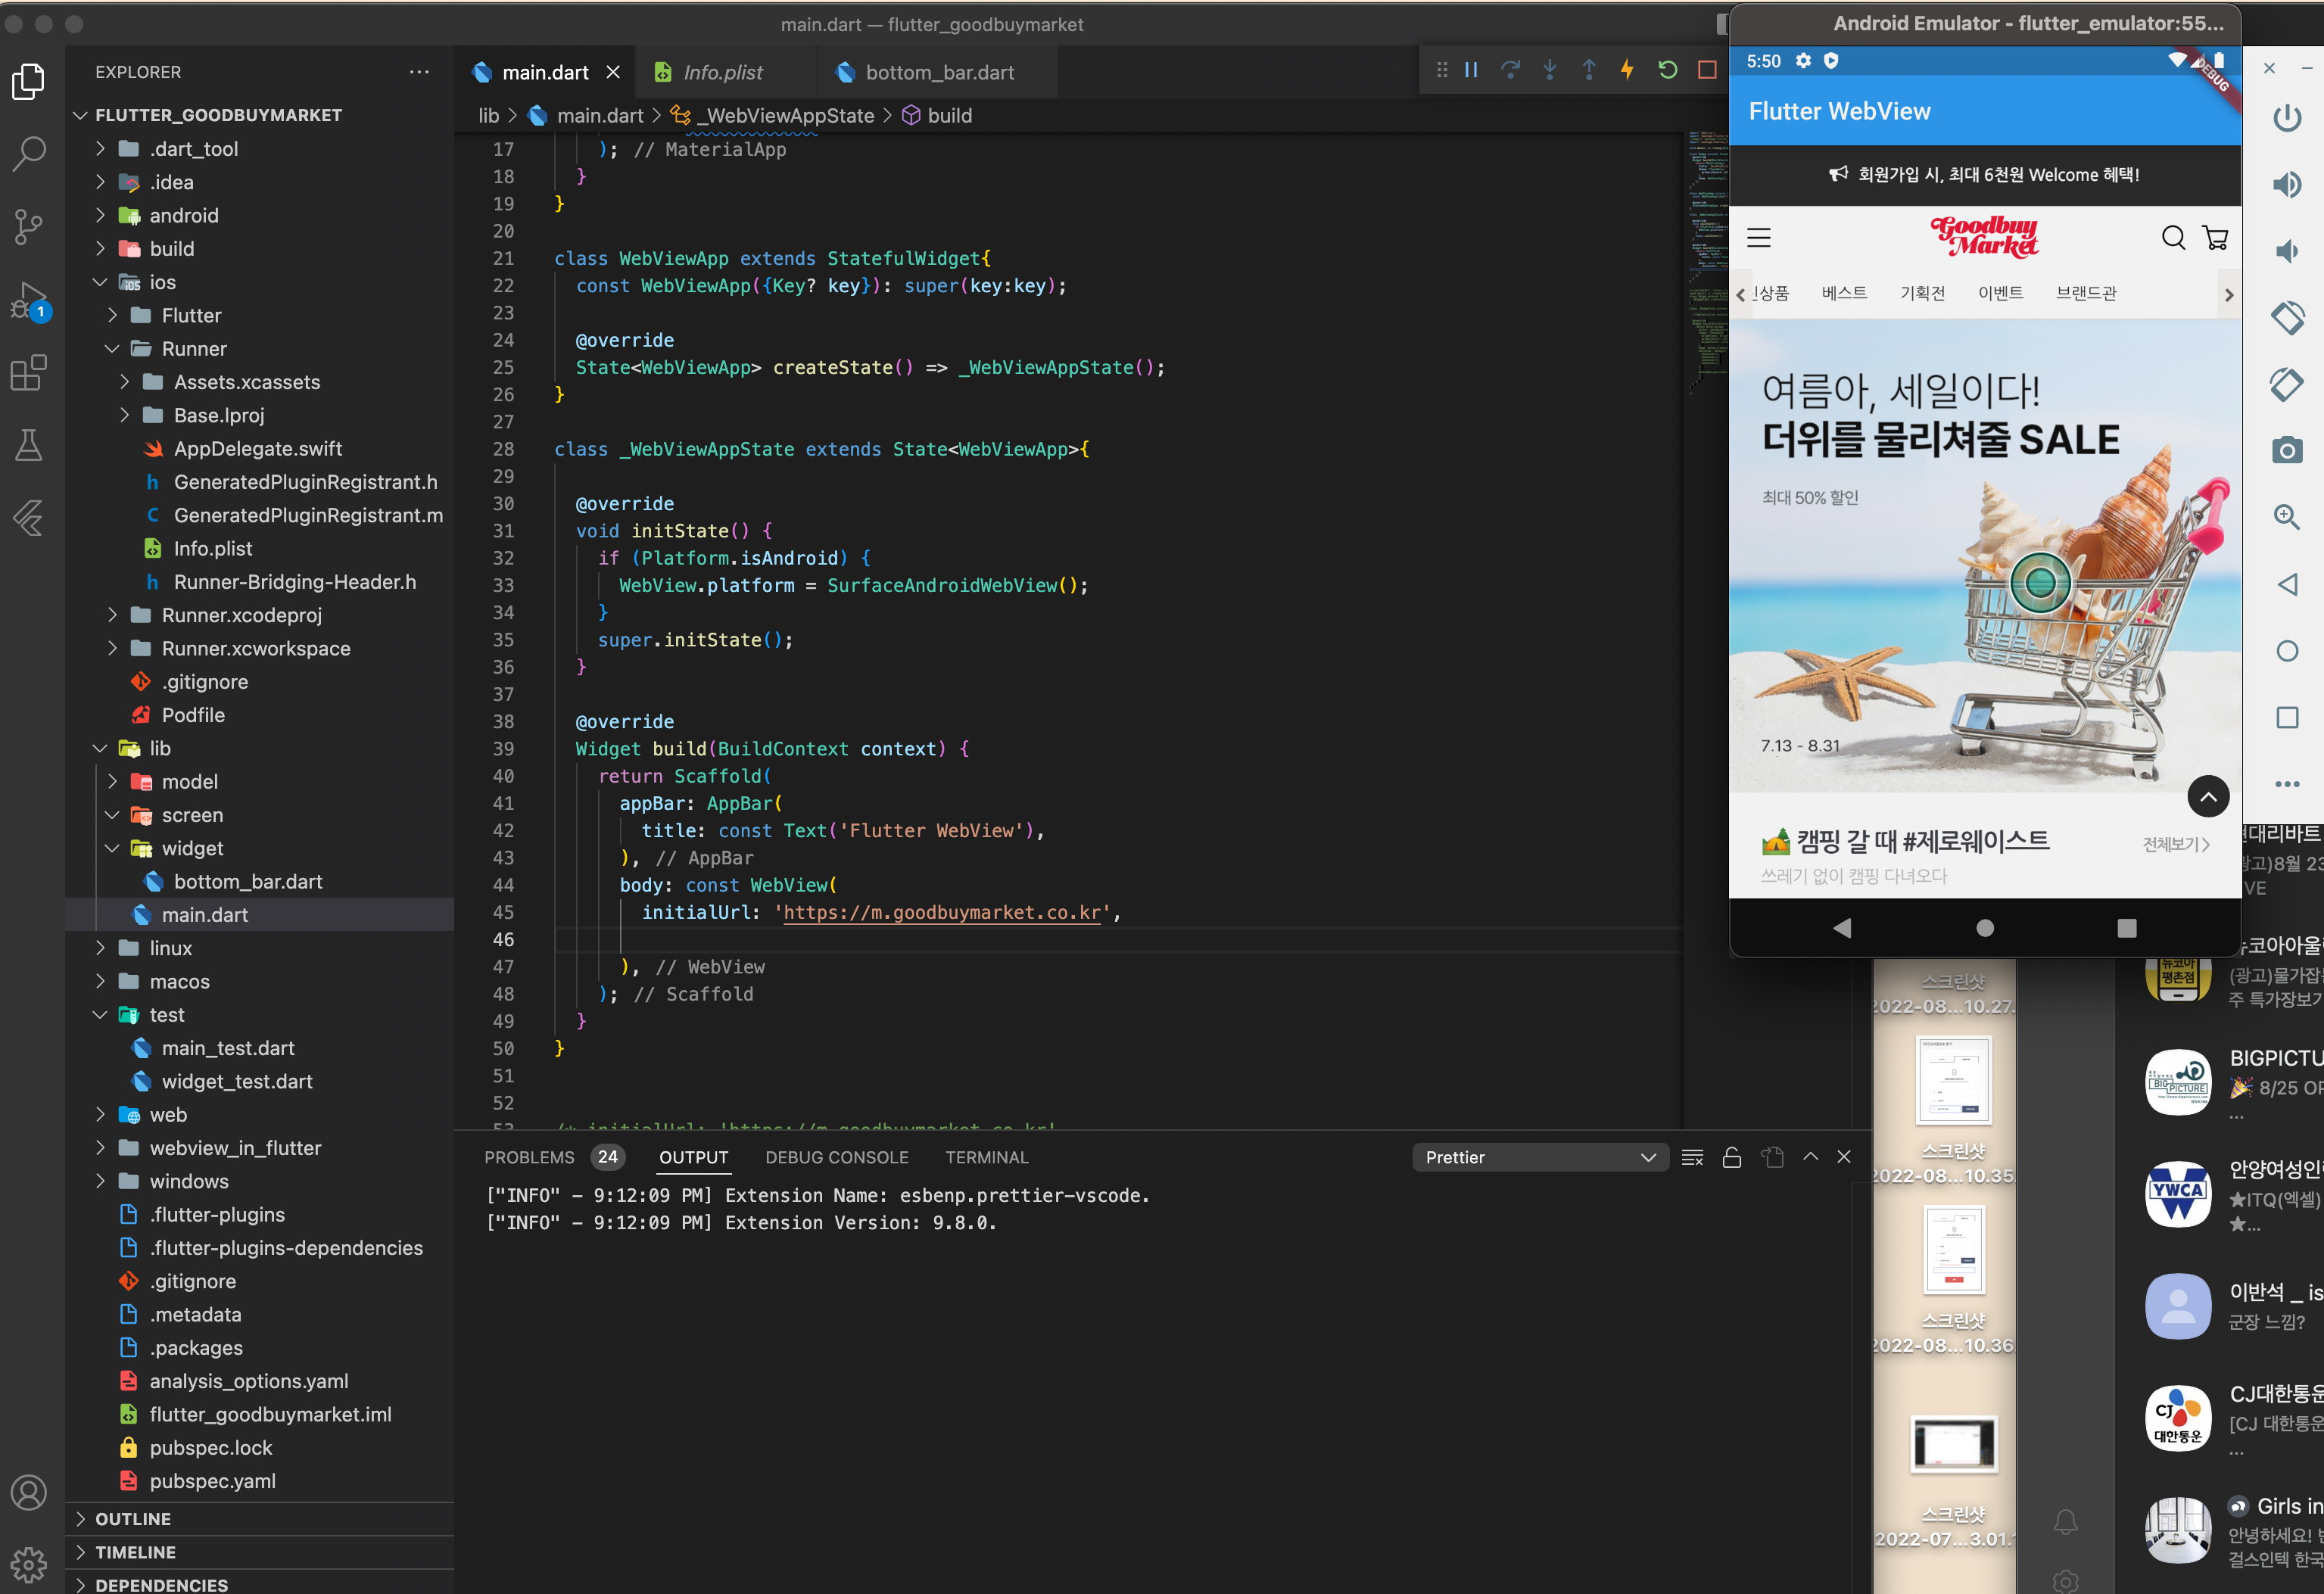2324x1594 pixels.
Task: Open the Search view in activity bar
Action: click(x=29, y=154)
